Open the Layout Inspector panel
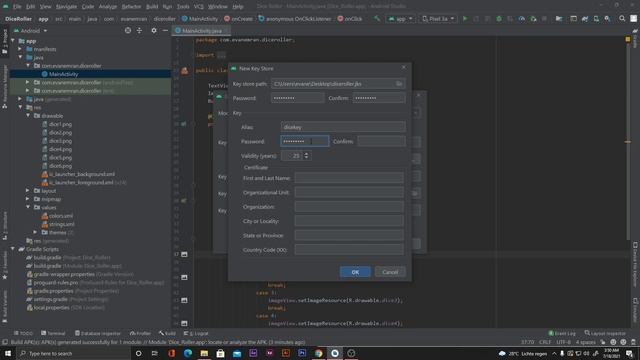Image resolution: width=640 pixels, height=360 pixels. 605,333
